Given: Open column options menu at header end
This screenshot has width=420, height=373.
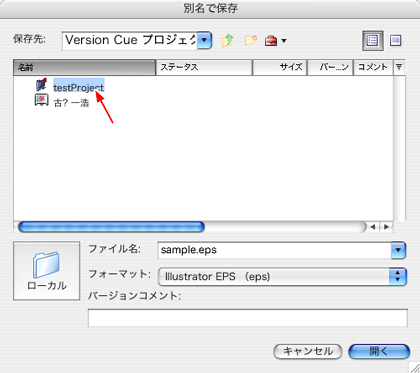Looking at the screenshot, I should pyautogui.click(x=399, y=68).
